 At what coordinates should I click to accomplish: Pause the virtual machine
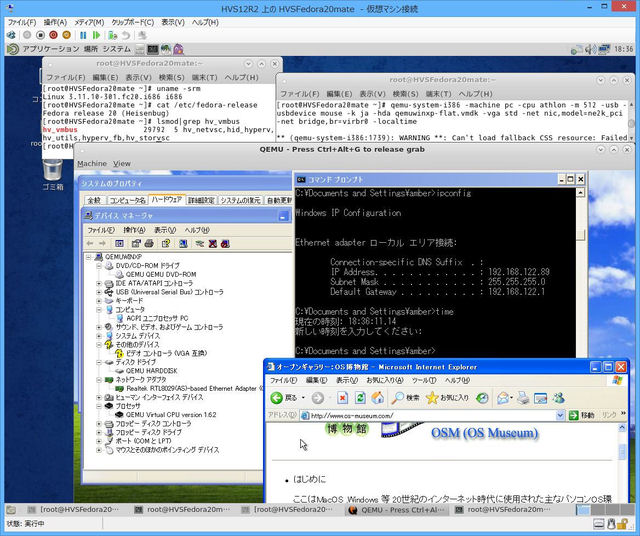[x=83, y=36]
